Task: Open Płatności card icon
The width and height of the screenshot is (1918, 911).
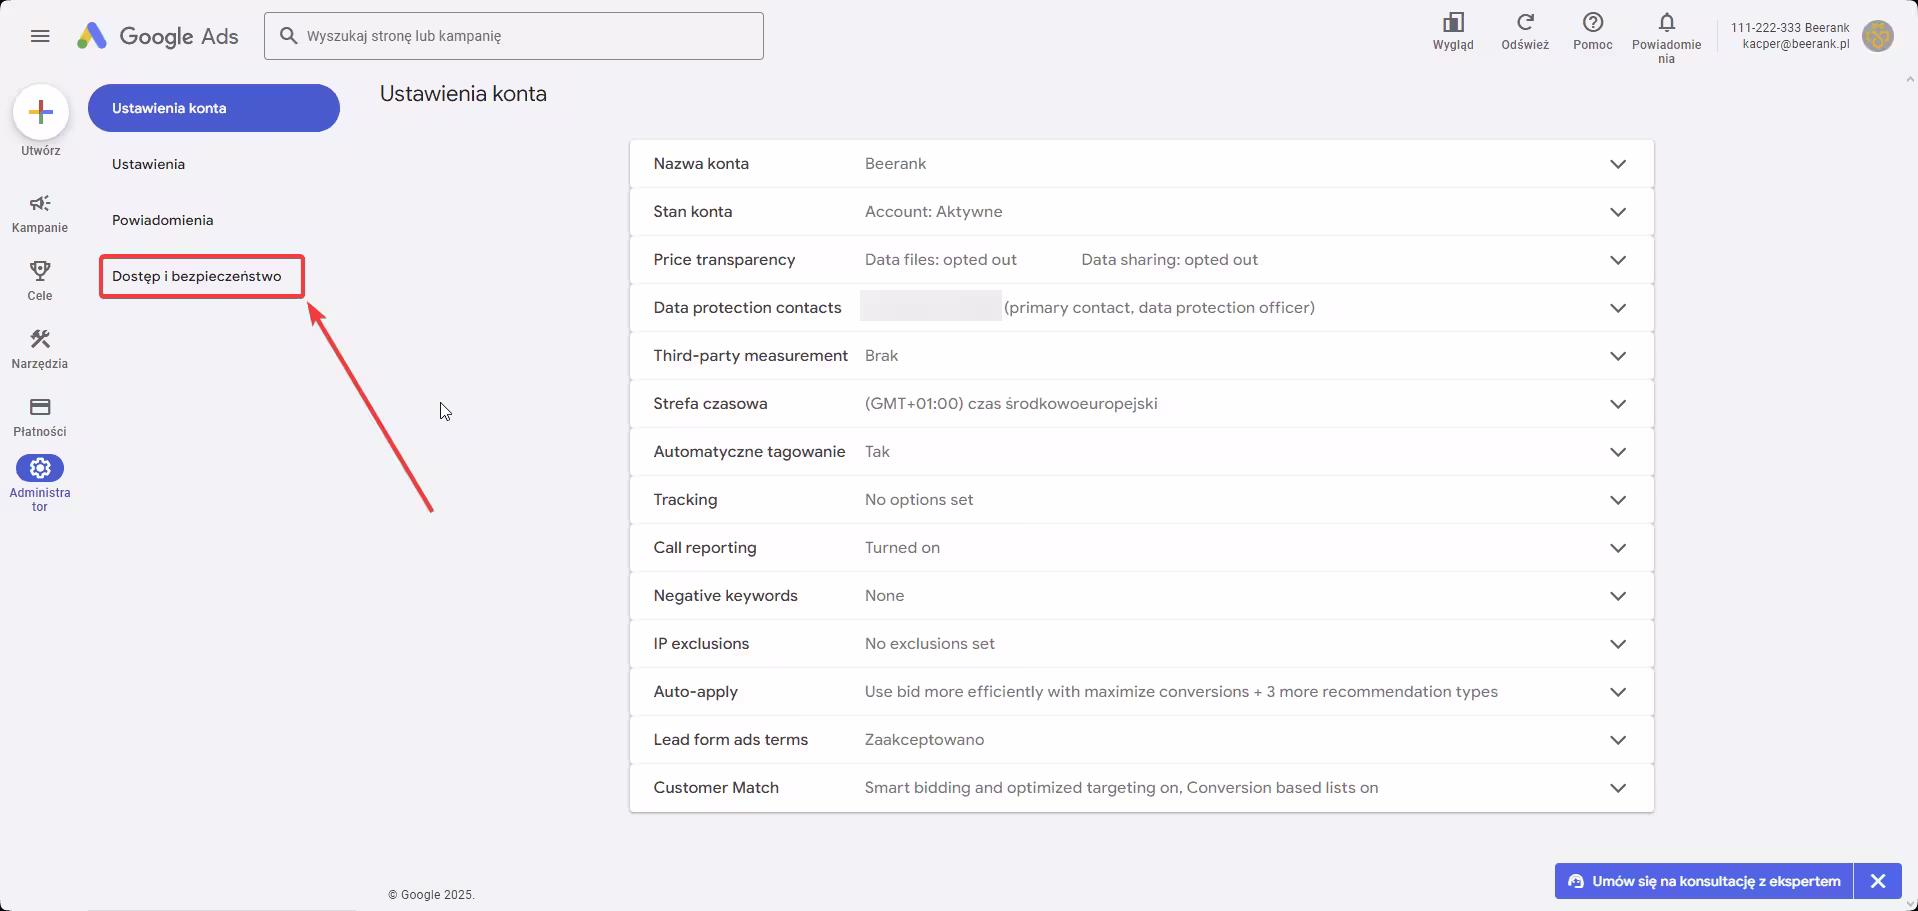Action: click(40, 407)
